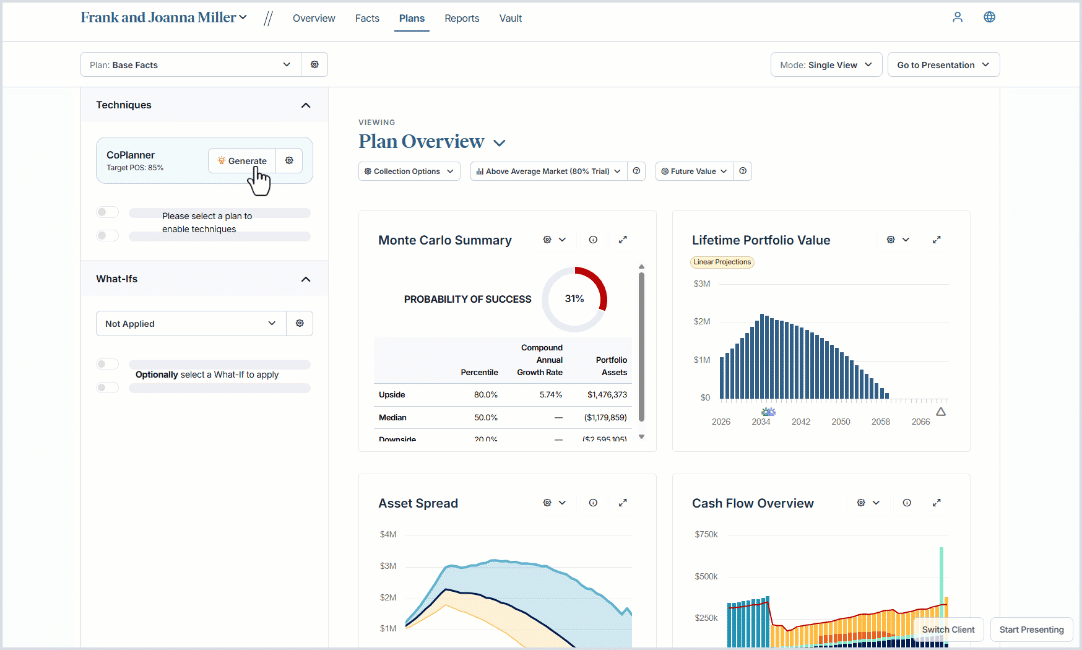Open the What-Ifs settings gear icon

point(299,323)
